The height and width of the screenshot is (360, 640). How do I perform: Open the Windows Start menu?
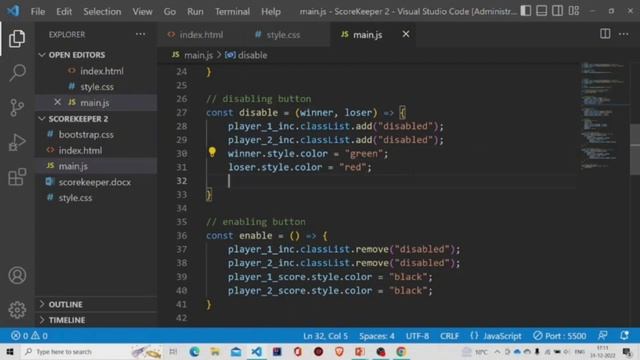coord(10,351)
